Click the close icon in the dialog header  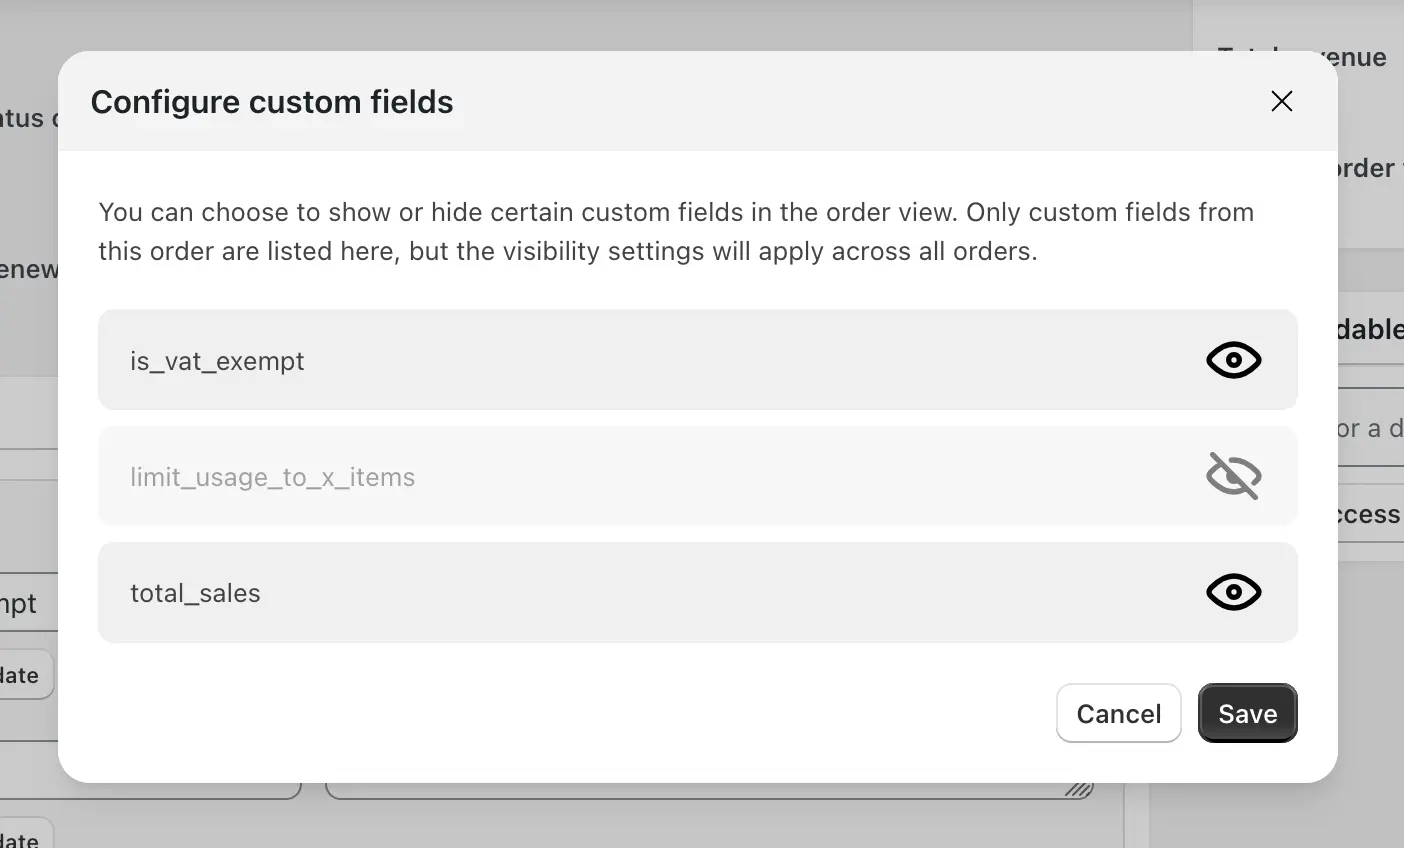tap(1281, 101)
